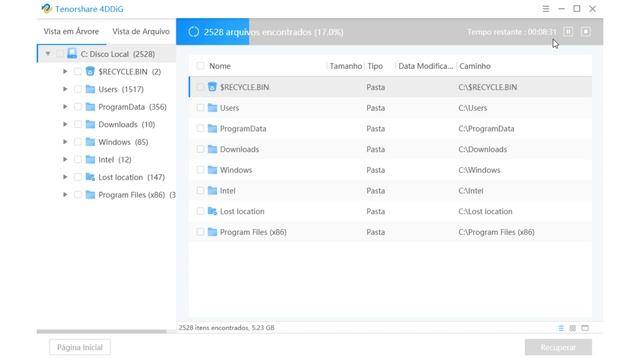
Task: Click the spinning scan progress icon
Action: tap(193, 32)
